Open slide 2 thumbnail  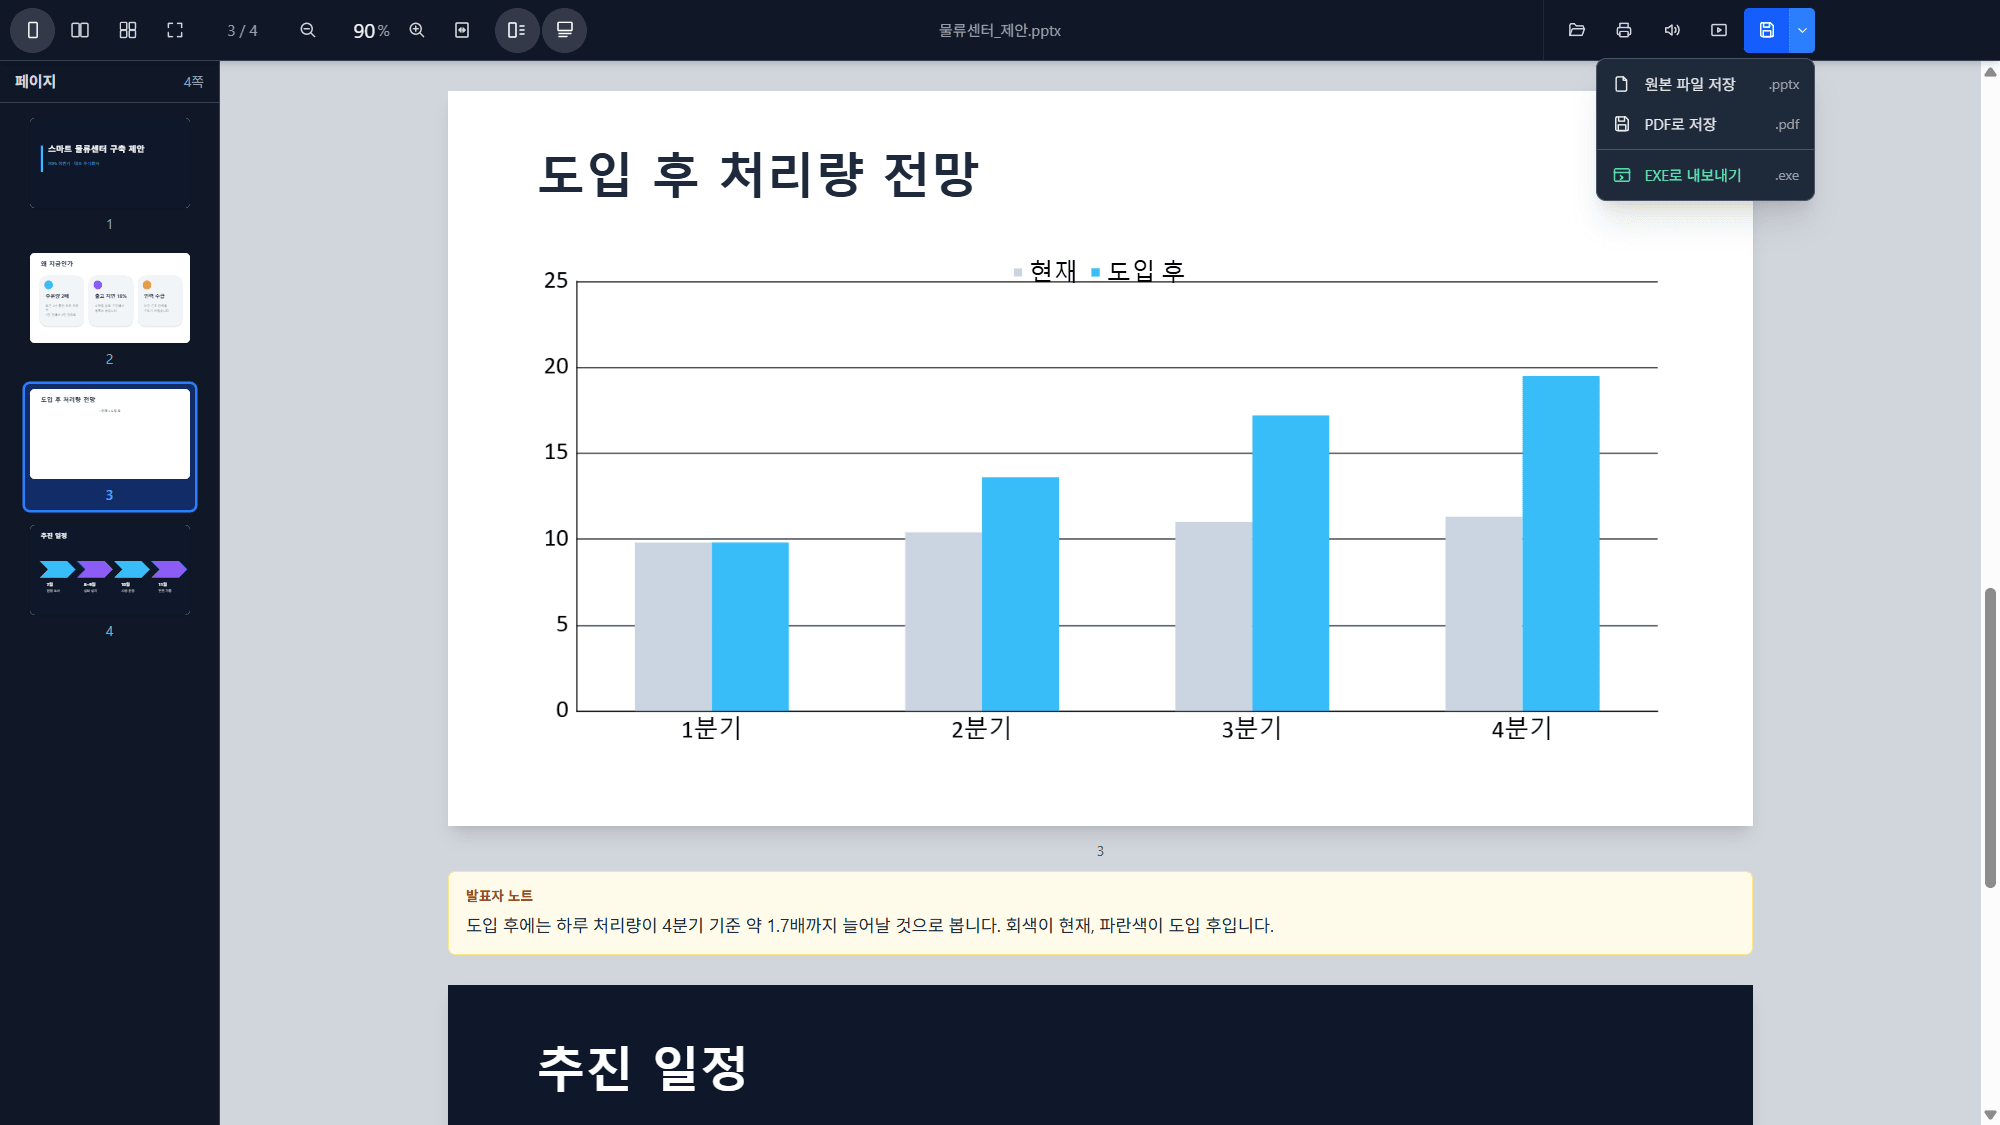[x=110, y=298]
